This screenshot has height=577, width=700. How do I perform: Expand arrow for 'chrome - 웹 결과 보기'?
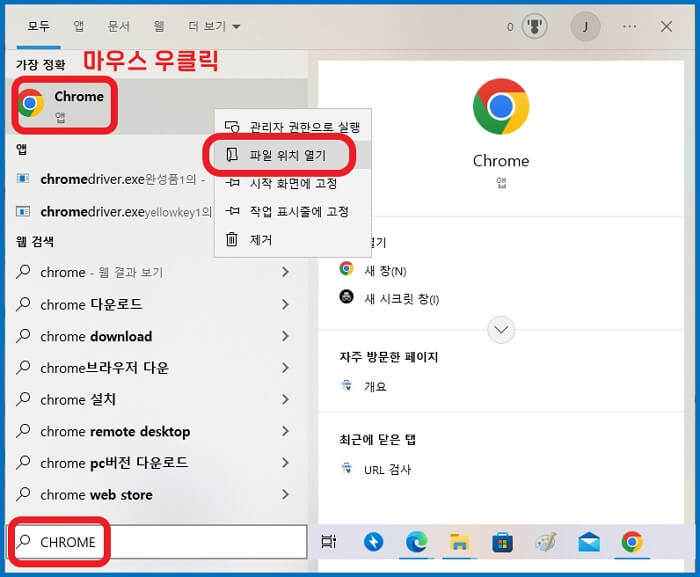pyautogui.click(x=285, y=272)
